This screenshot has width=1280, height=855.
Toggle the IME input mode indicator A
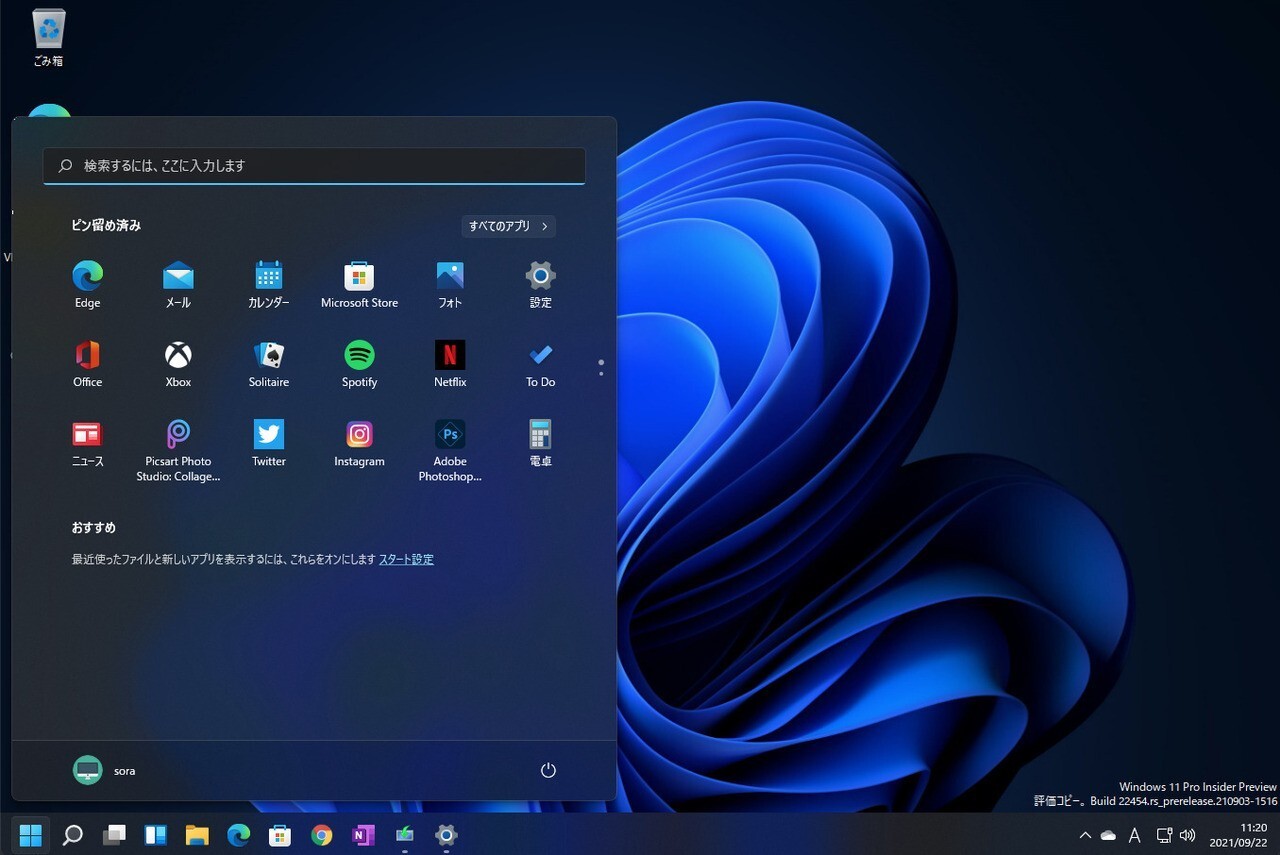1135,835
